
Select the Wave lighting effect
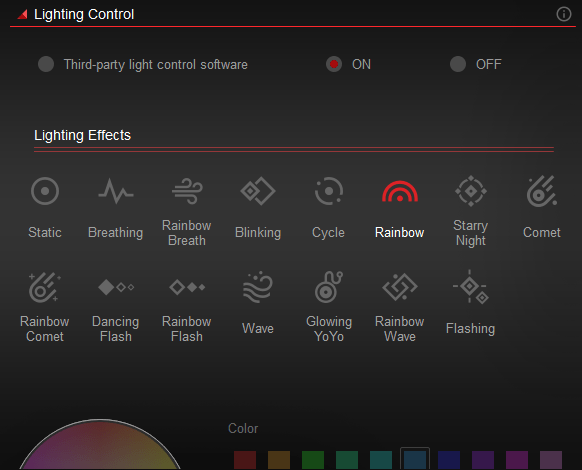[x=258, y=287]
